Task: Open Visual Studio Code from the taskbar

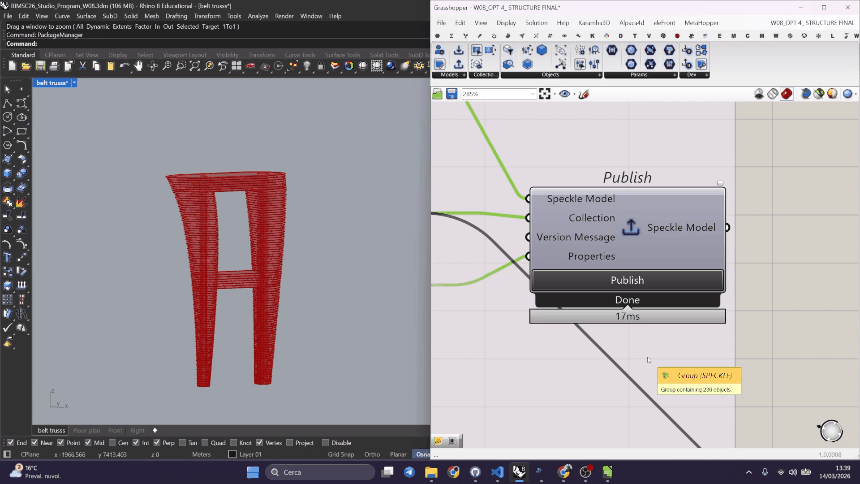Action: point(497,471)
